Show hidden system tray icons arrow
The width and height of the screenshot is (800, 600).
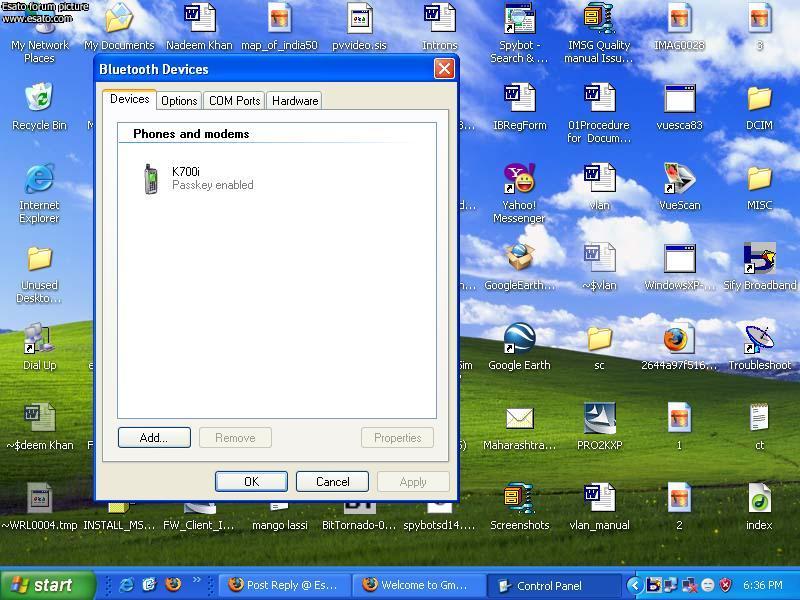point(635,585)
